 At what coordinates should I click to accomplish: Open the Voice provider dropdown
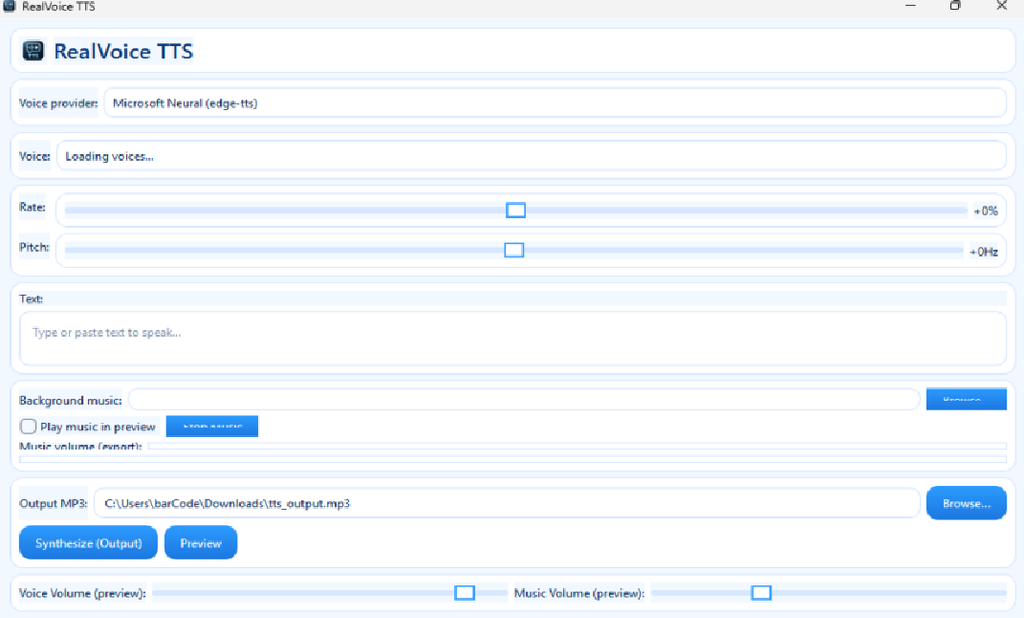[554, 103]
